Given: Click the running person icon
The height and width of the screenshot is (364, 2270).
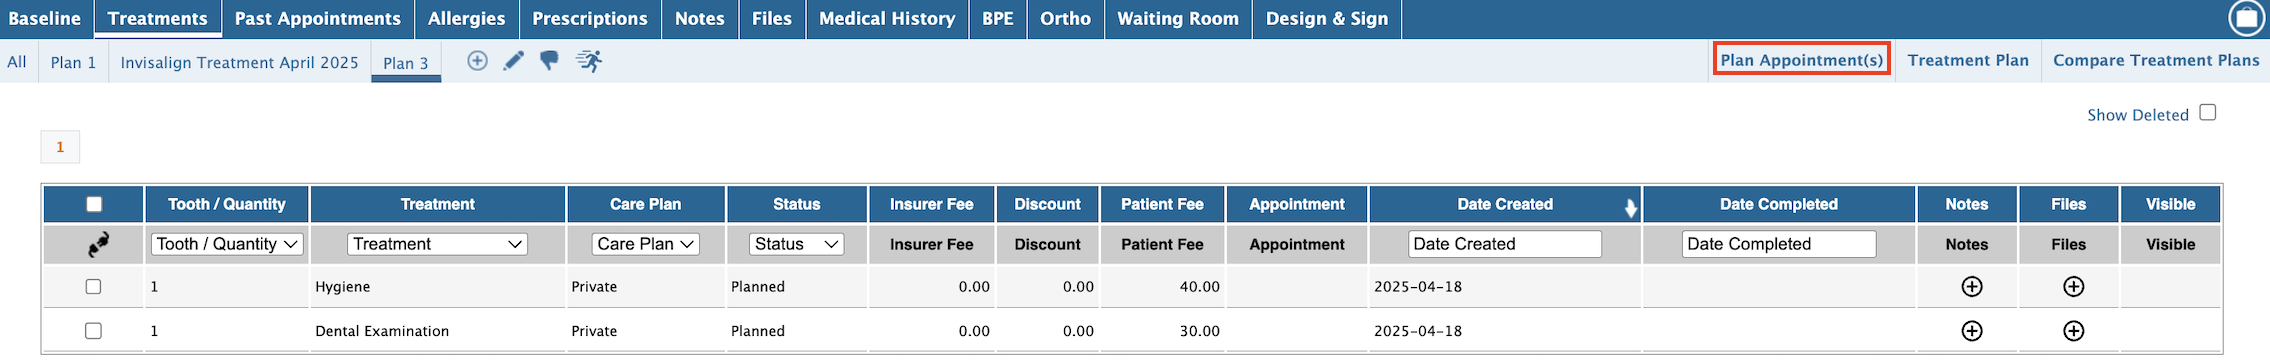Looking at the screenshot, I should (589, 61).
